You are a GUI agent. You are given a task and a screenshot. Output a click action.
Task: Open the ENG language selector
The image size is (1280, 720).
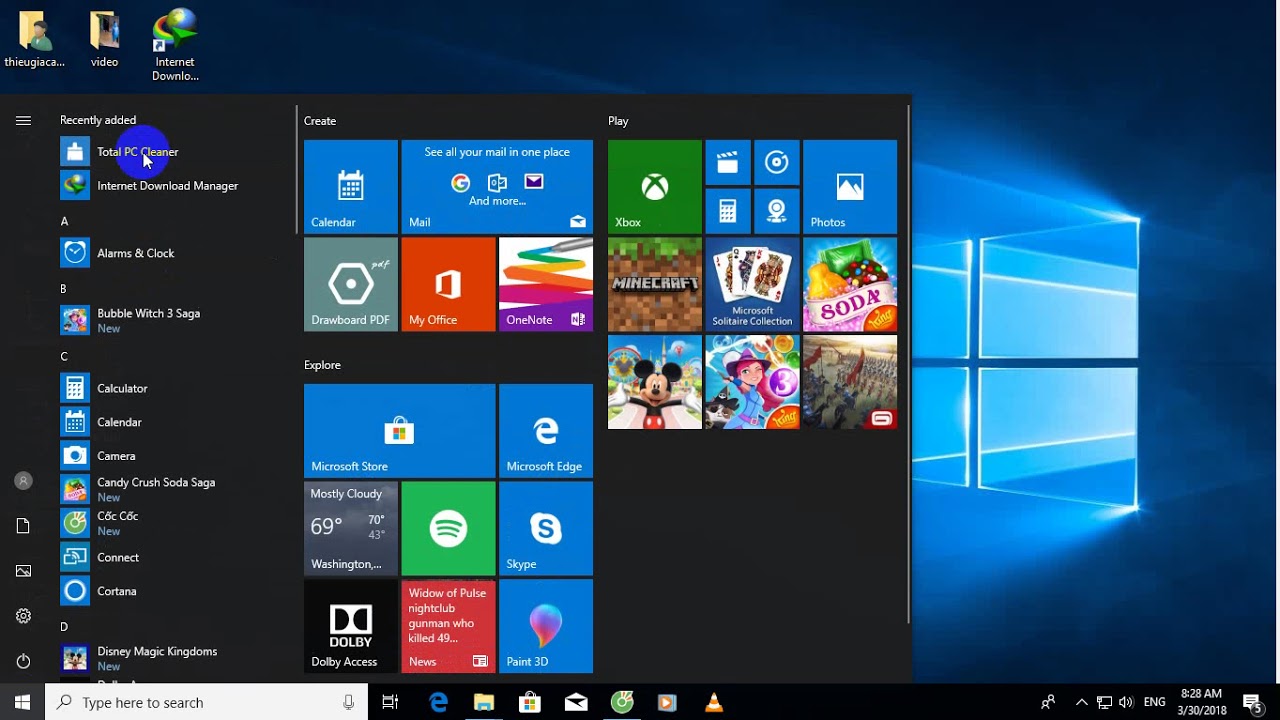pos(1154,702)
